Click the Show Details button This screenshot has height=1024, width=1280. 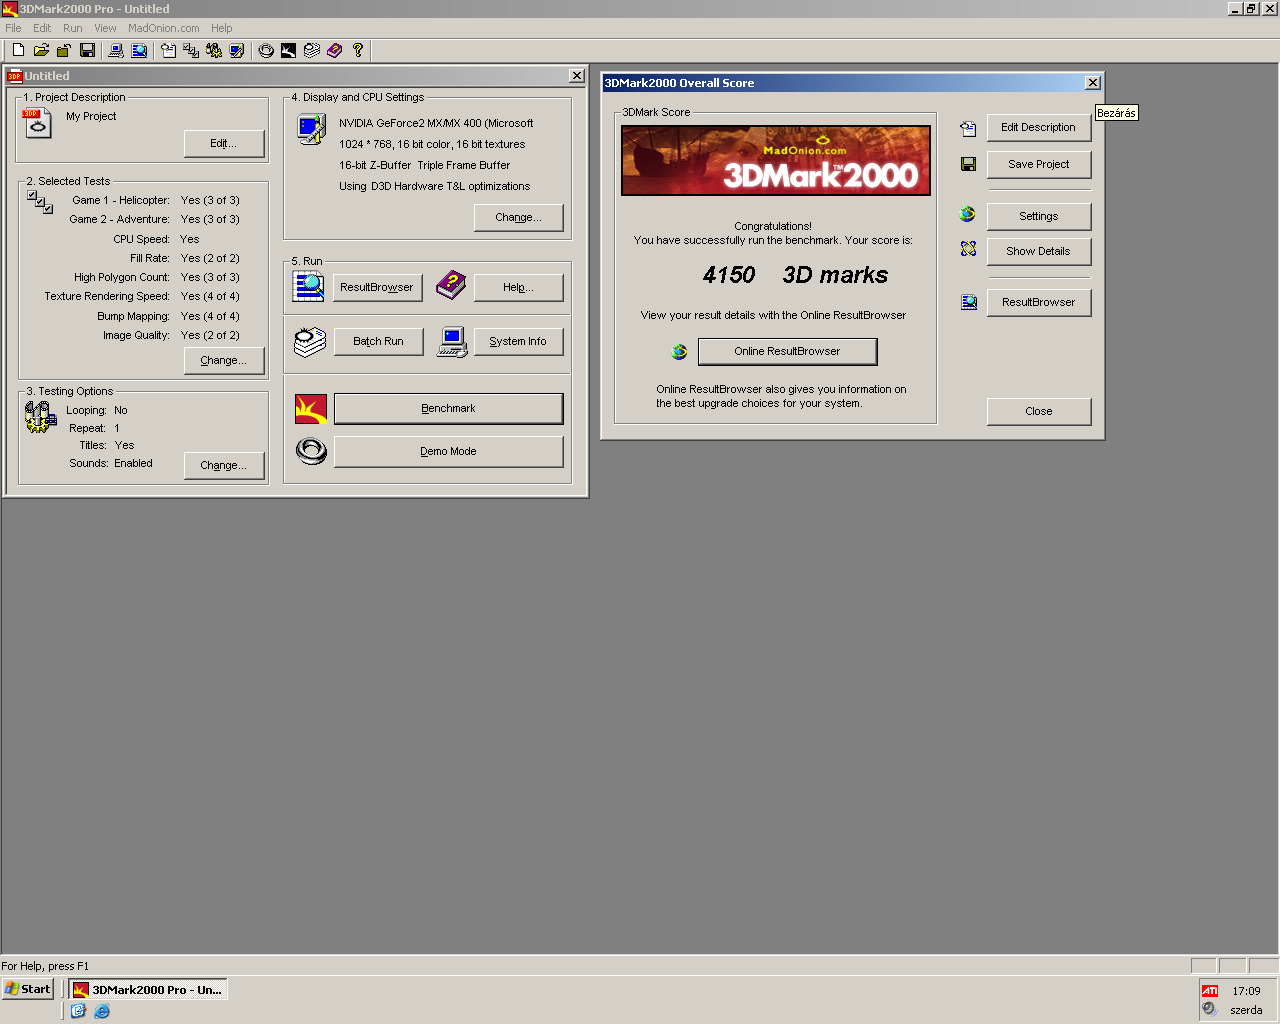point(1039,252)
